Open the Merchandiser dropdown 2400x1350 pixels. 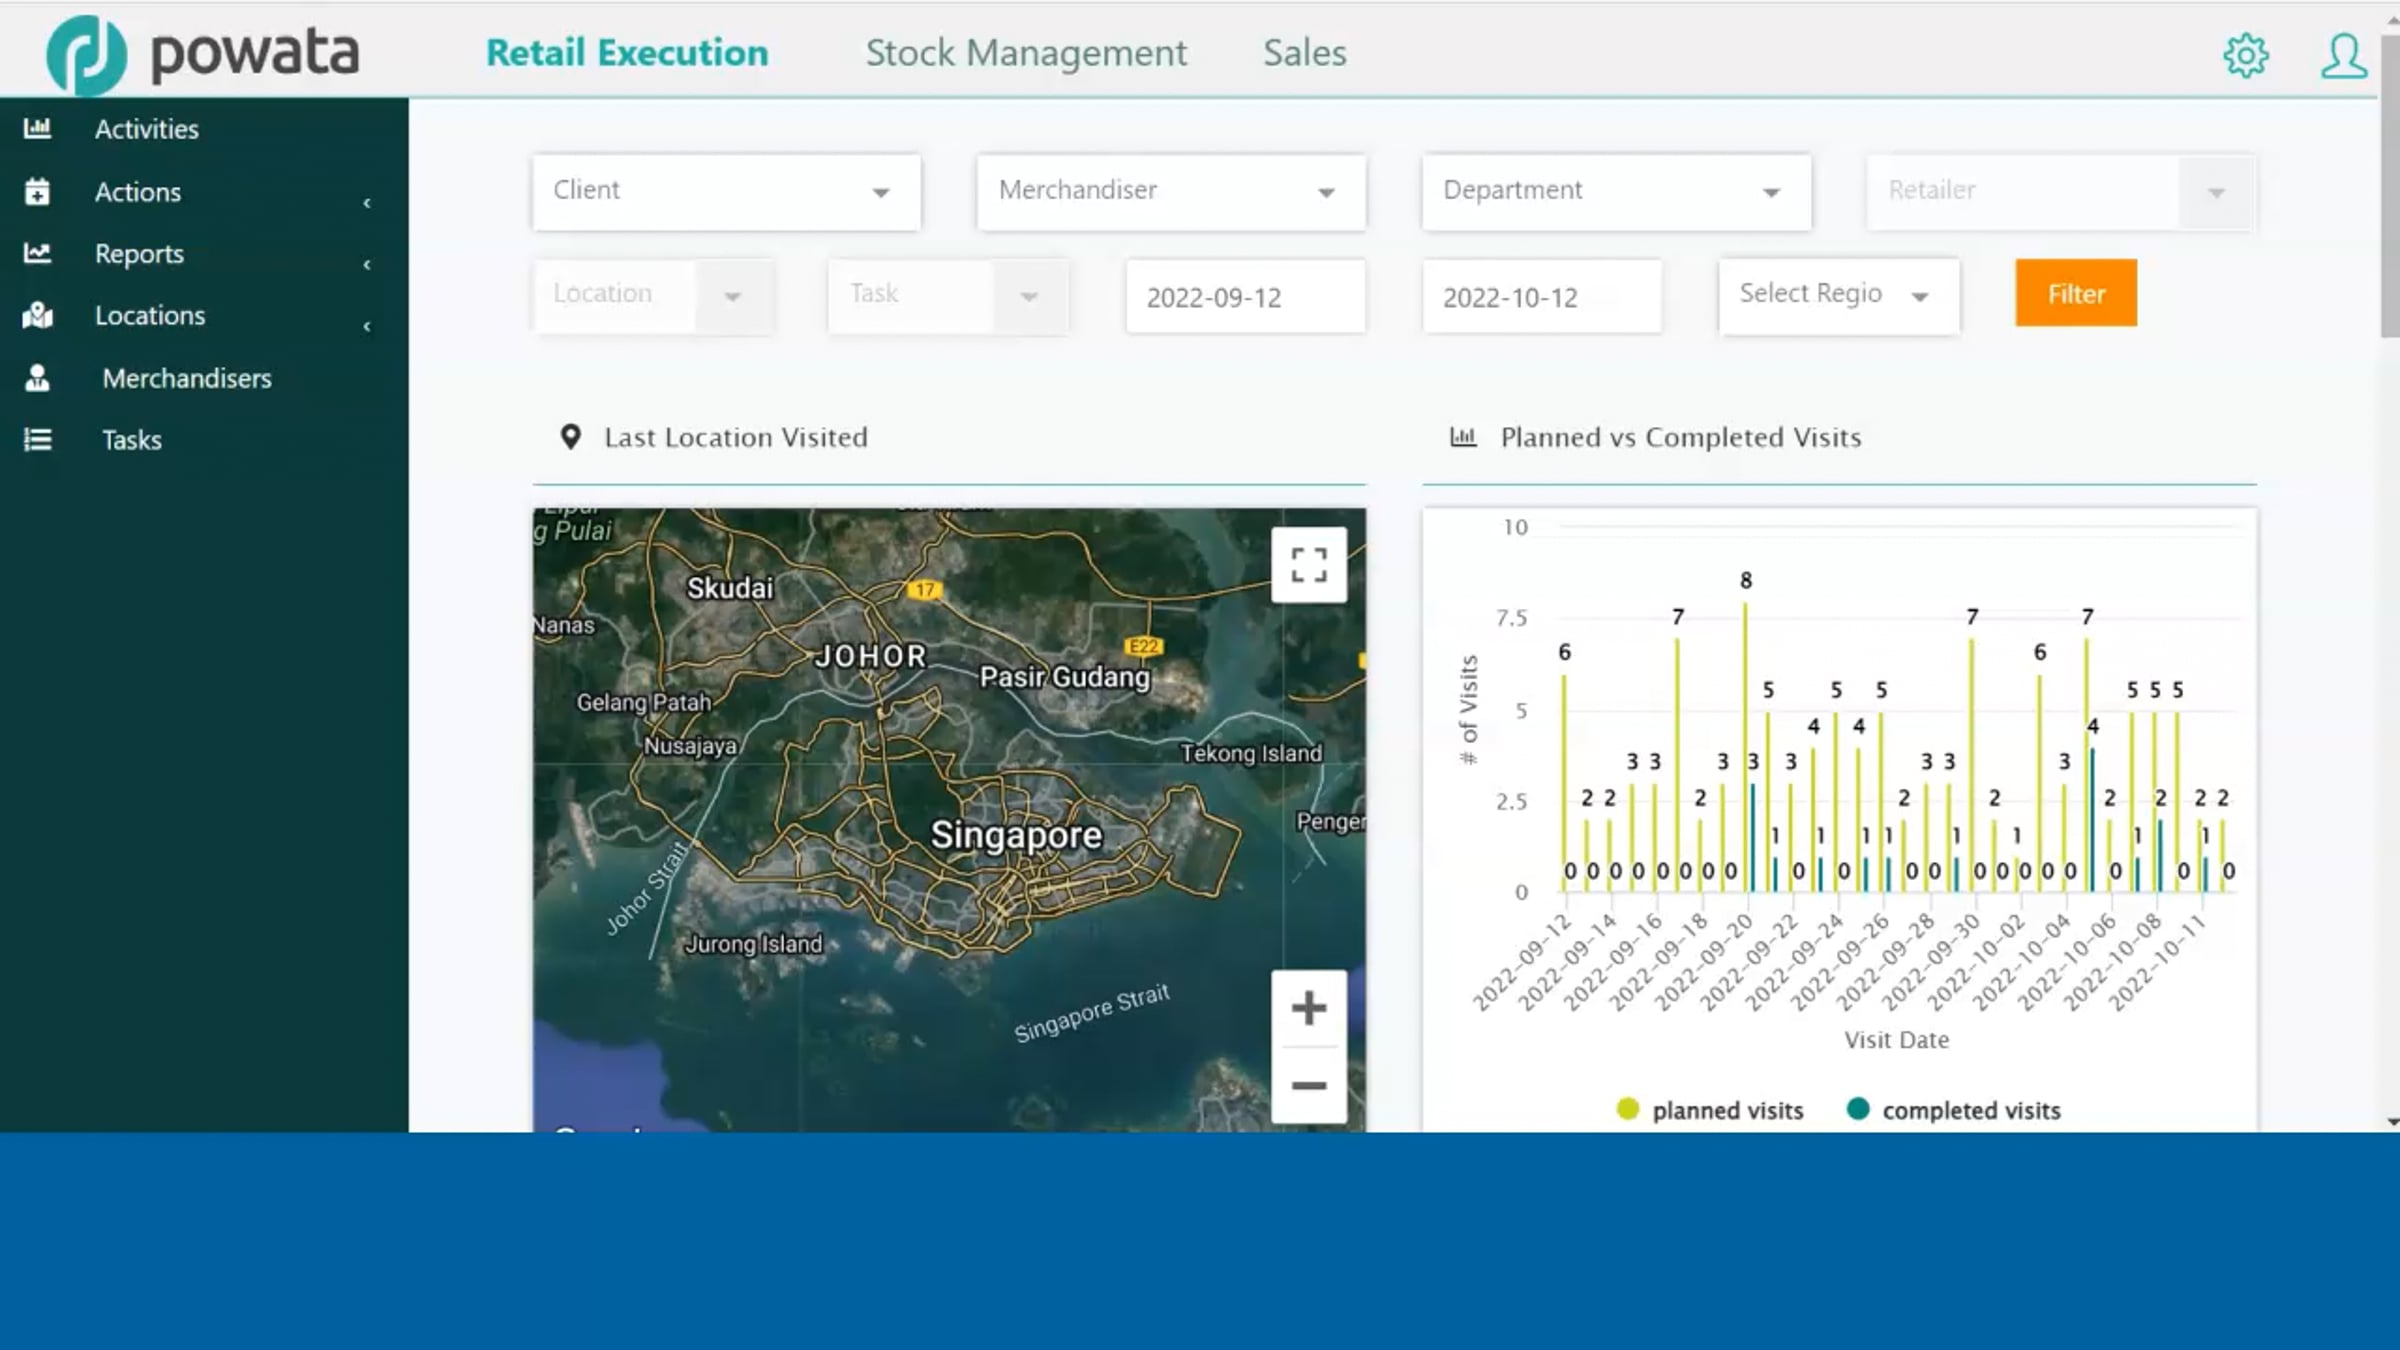pos(1171,191)
